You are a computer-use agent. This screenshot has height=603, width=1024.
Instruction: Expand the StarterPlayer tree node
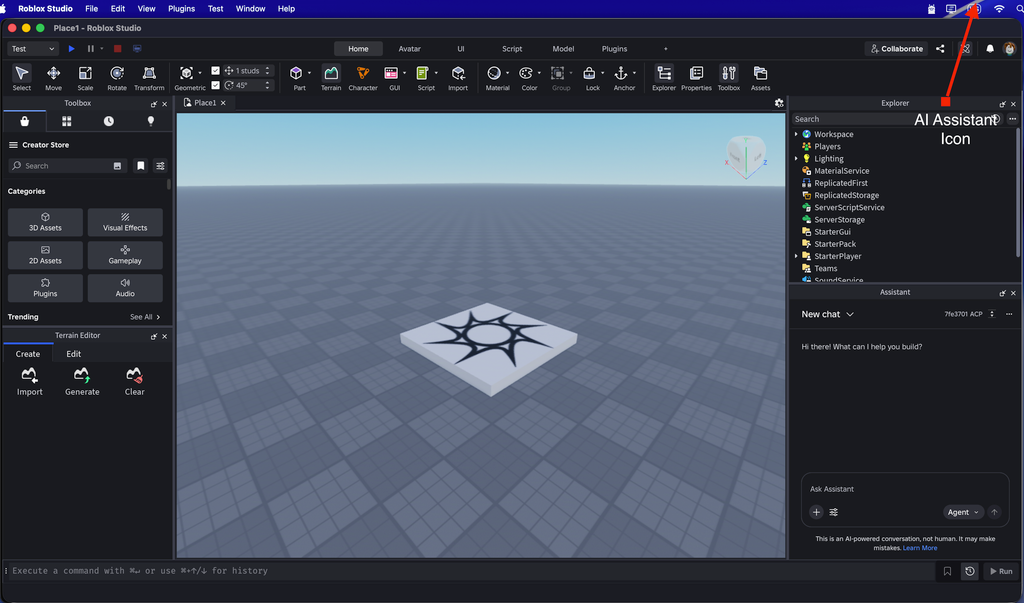[796, 256]
